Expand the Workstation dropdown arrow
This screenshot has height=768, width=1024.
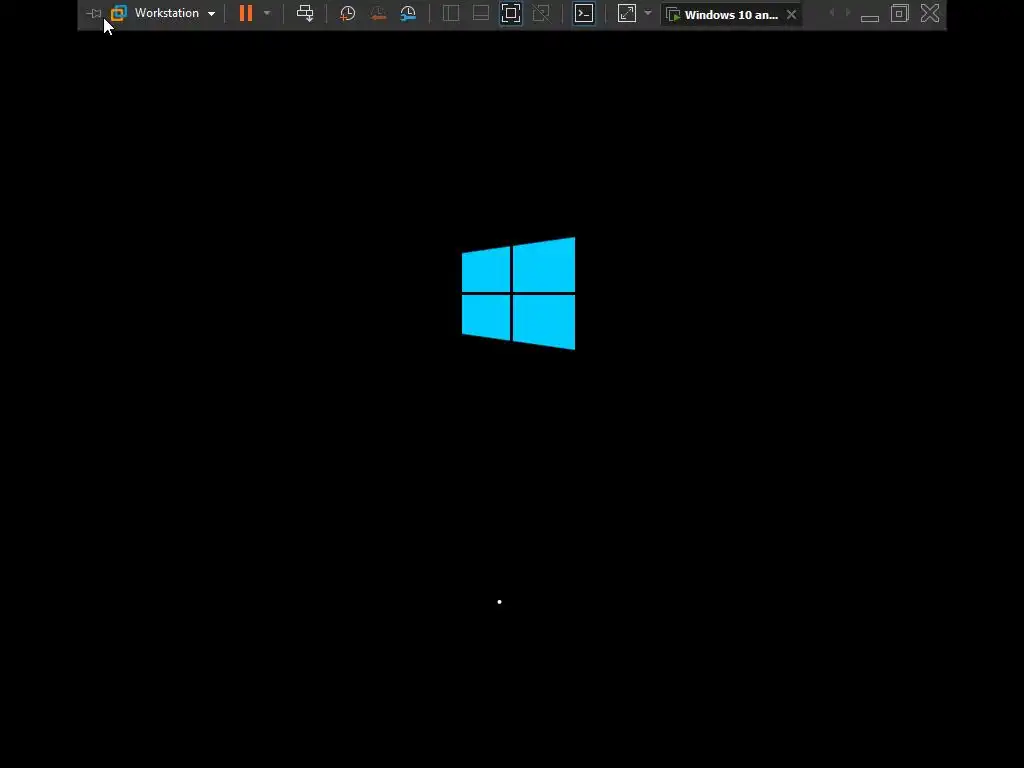212,14
